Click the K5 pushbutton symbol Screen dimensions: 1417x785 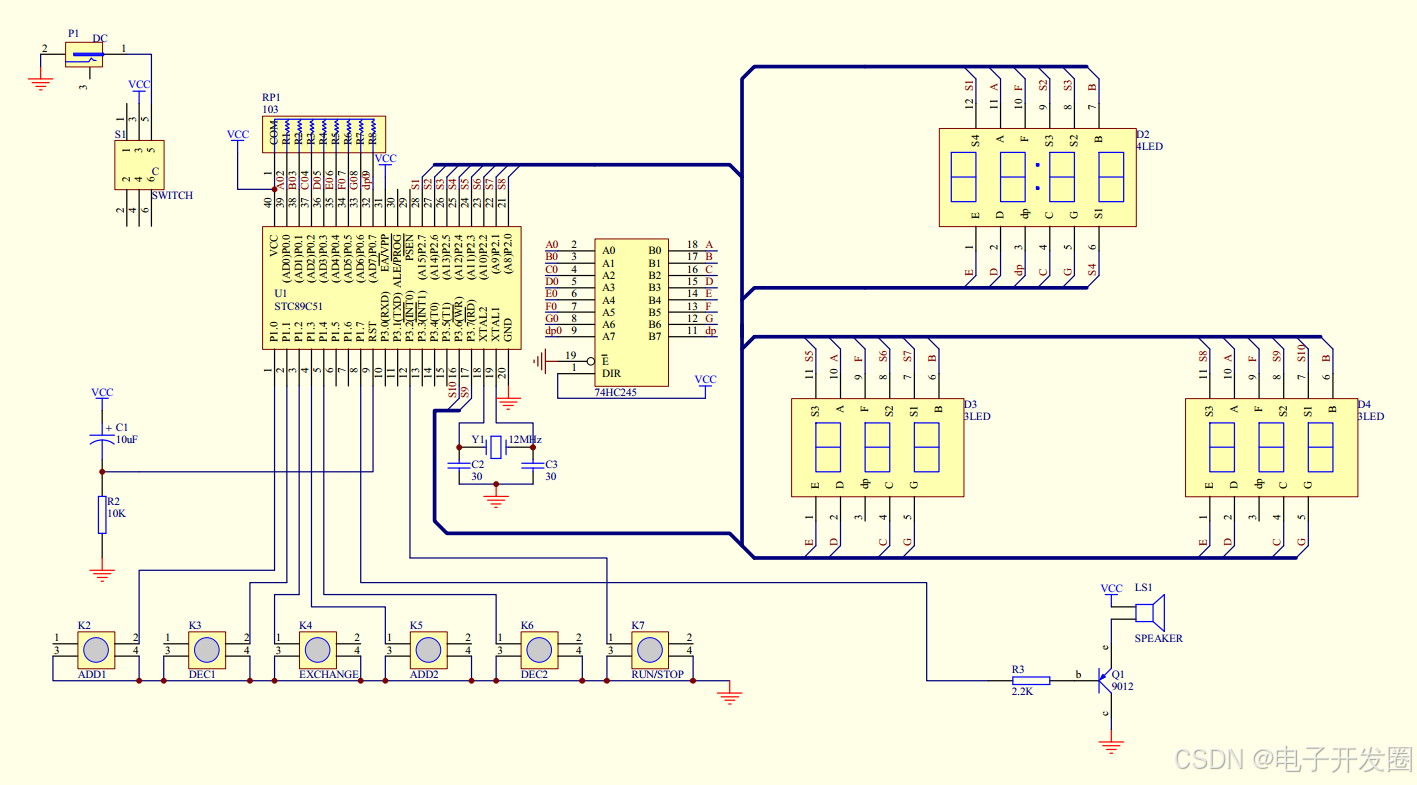pyautogui.click(x=428, y=650)
